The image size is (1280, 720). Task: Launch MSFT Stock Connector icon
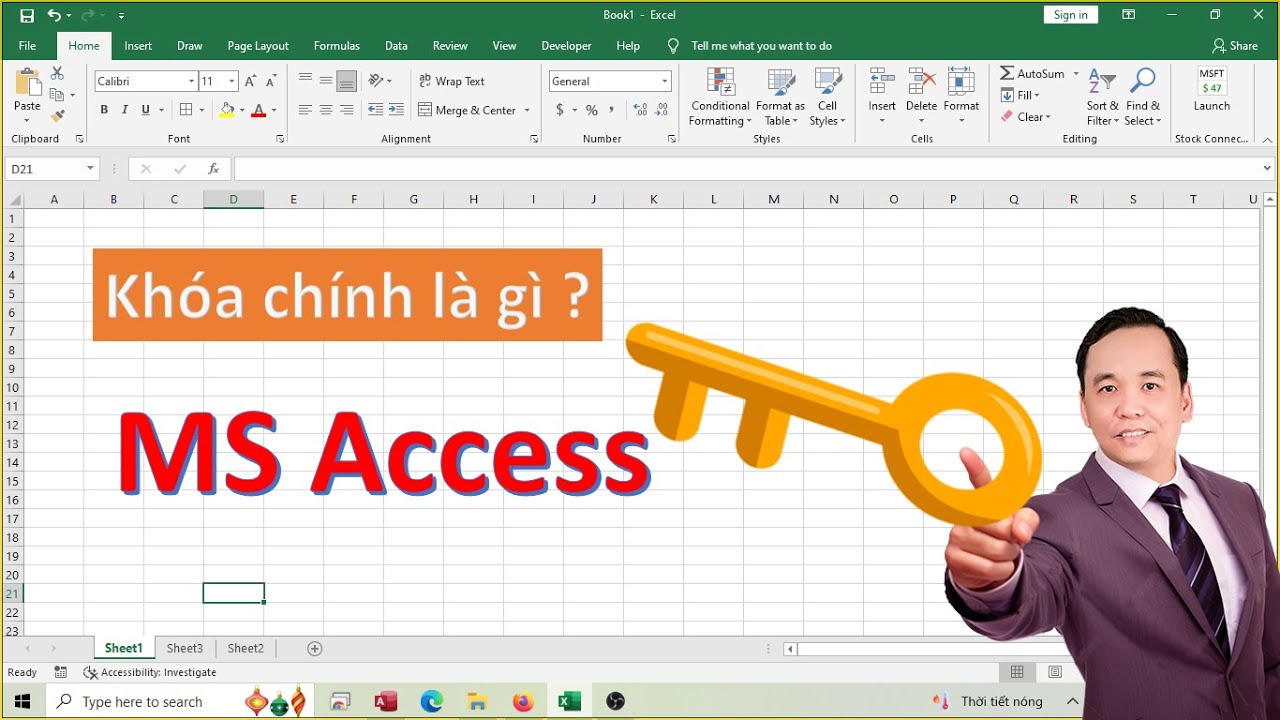(1212, 82)
